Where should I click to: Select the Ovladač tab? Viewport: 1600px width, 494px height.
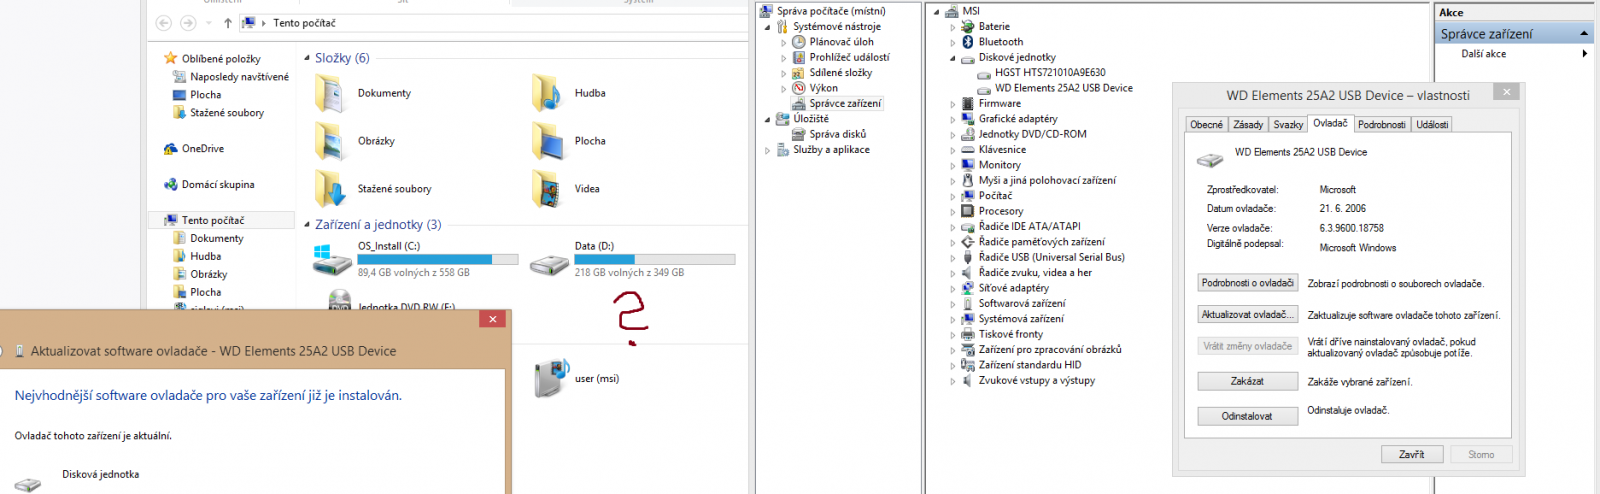coord(1330,123)
